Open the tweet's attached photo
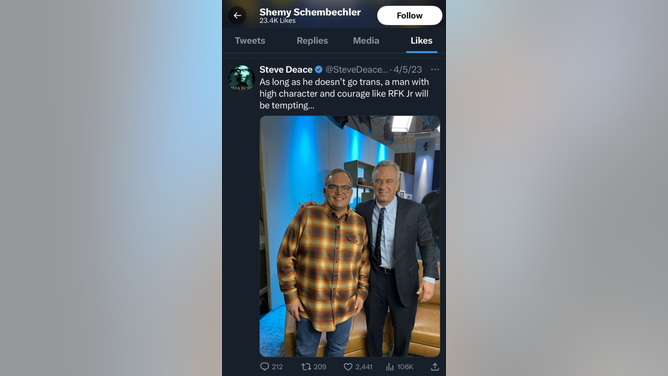Screen dimensions: 668x376 pyautogui.click(x=350, y=236)
